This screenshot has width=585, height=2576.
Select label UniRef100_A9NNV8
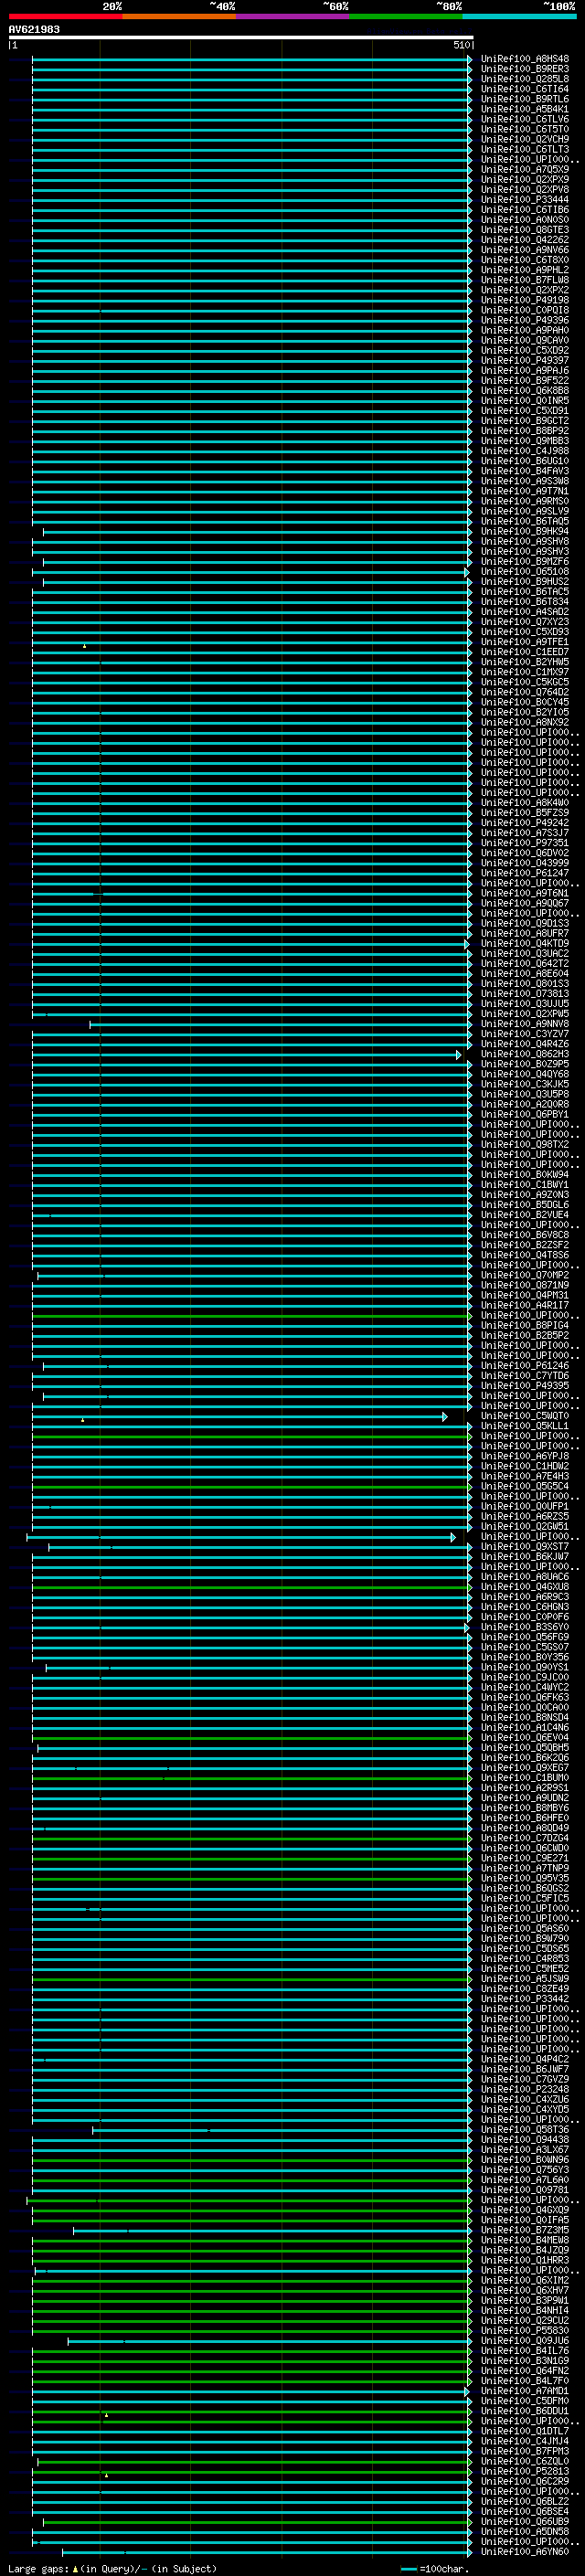(525, 1024)
